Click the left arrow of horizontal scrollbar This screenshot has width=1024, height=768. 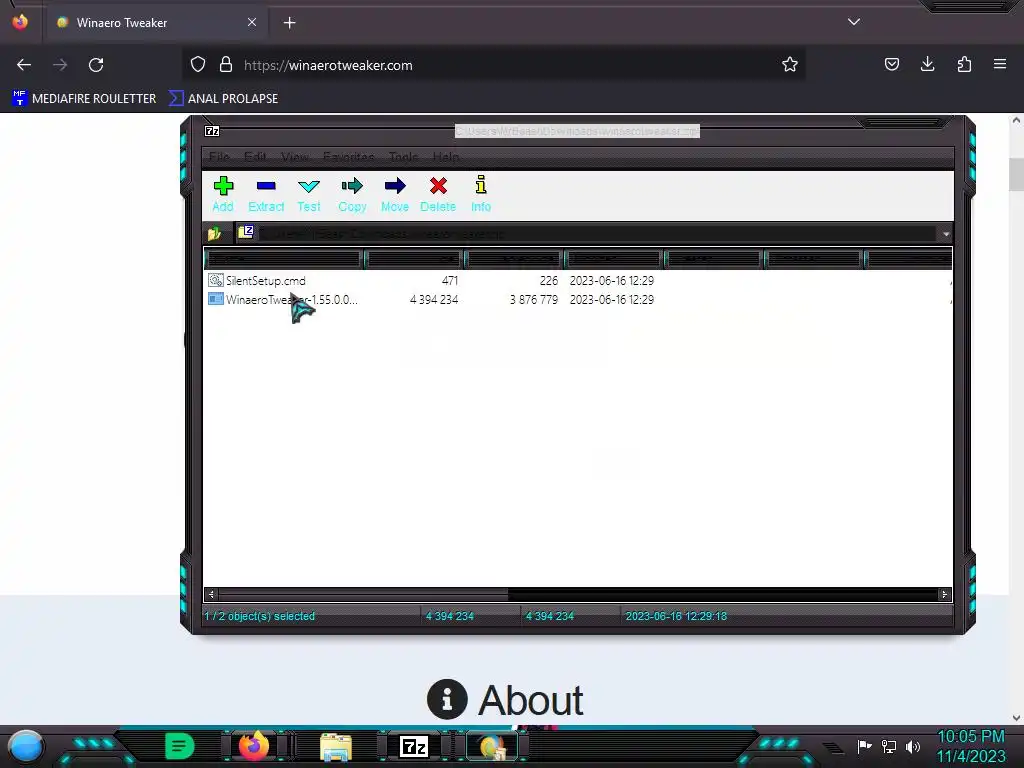tap(211, 594)
